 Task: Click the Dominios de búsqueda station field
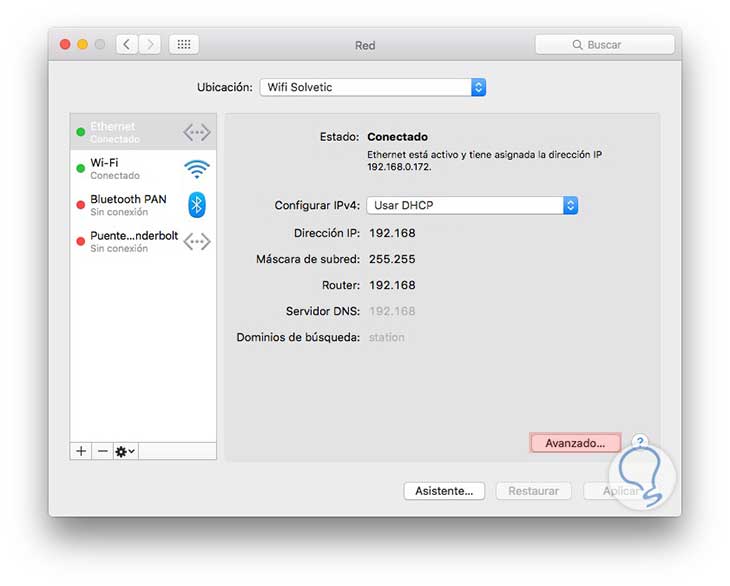tap(386, 337)
